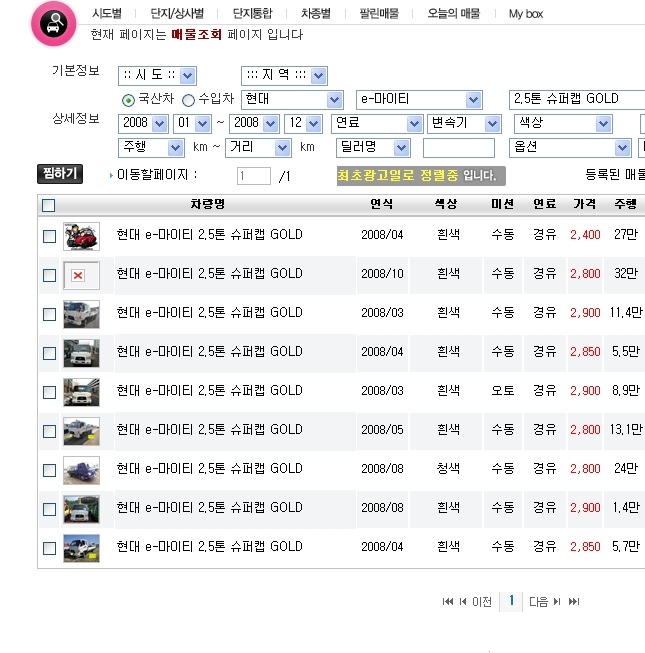Open the 시도 province dropdown

point(157,76)
